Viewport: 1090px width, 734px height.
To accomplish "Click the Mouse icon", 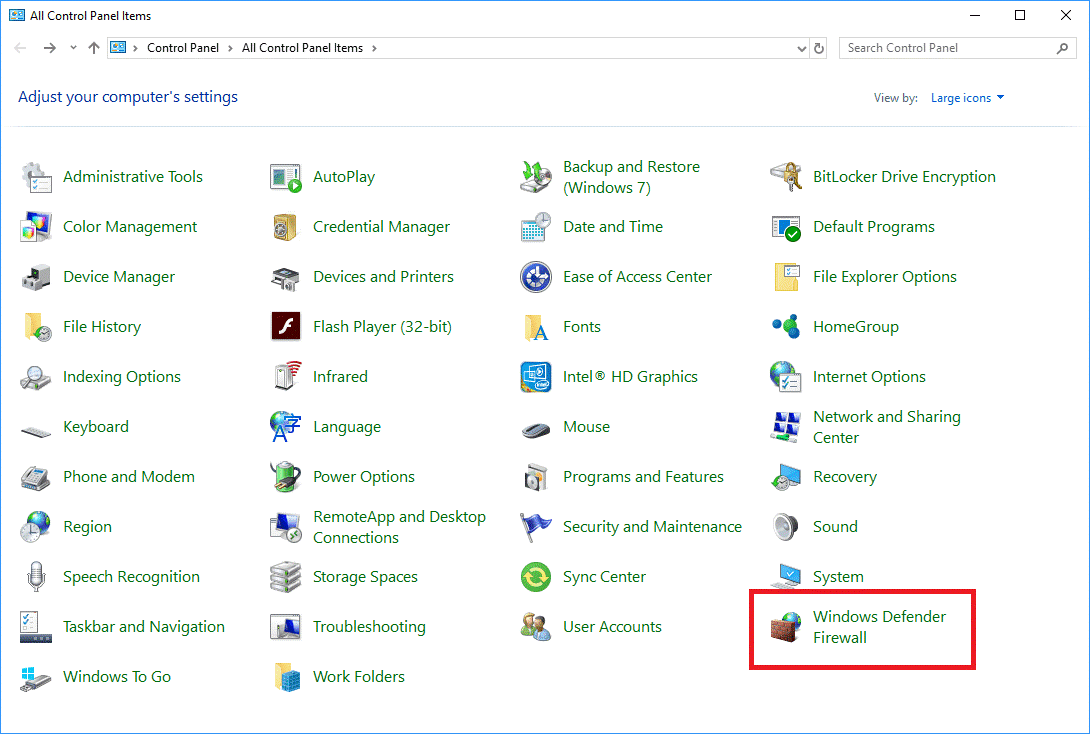I will coord(536,430).
